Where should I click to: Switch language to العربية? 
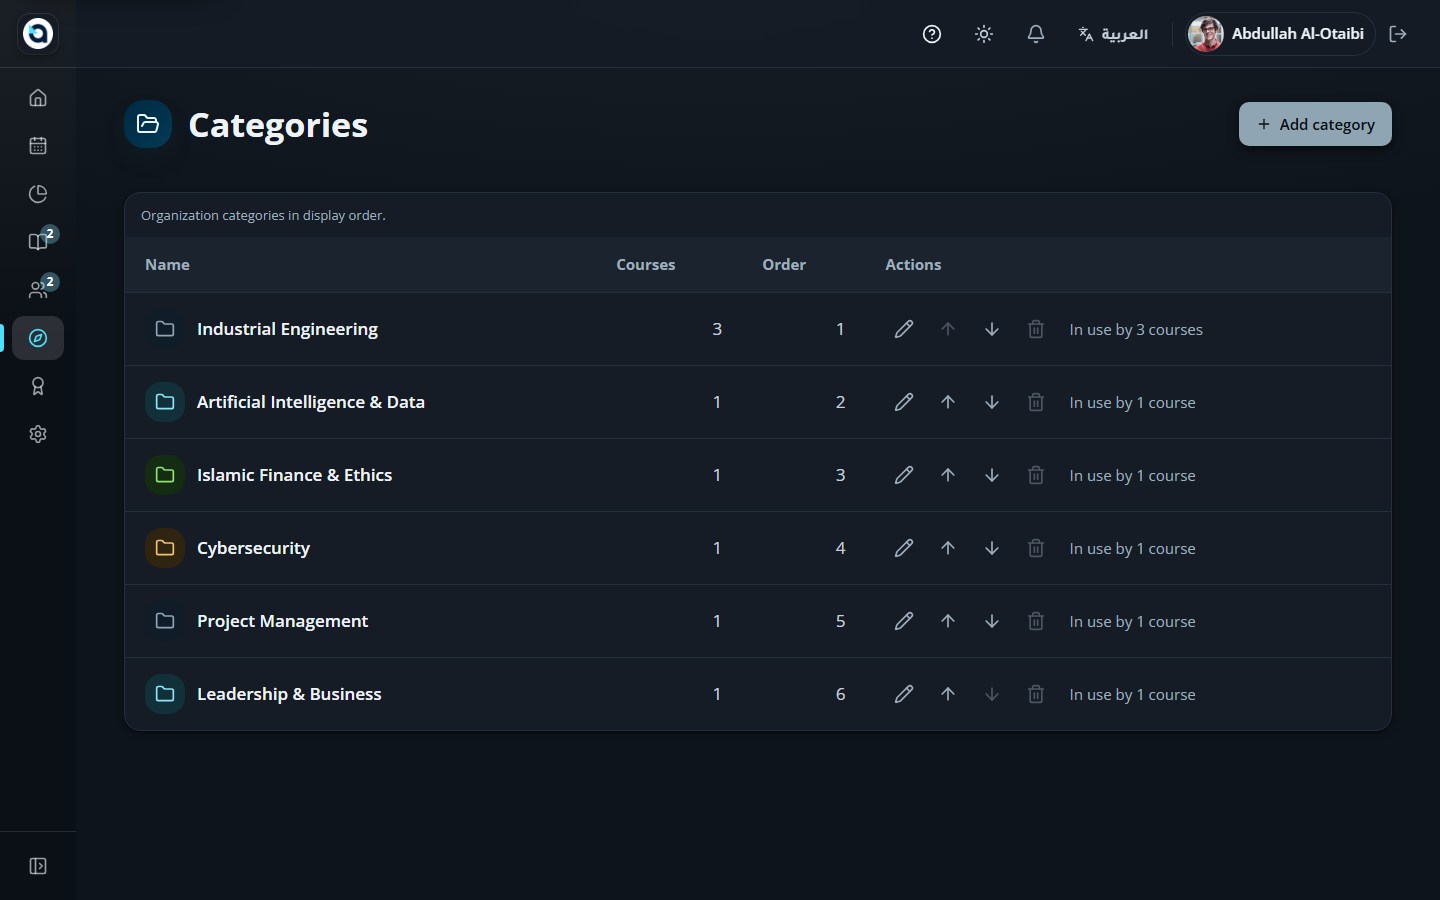[x=1113, y=34]
